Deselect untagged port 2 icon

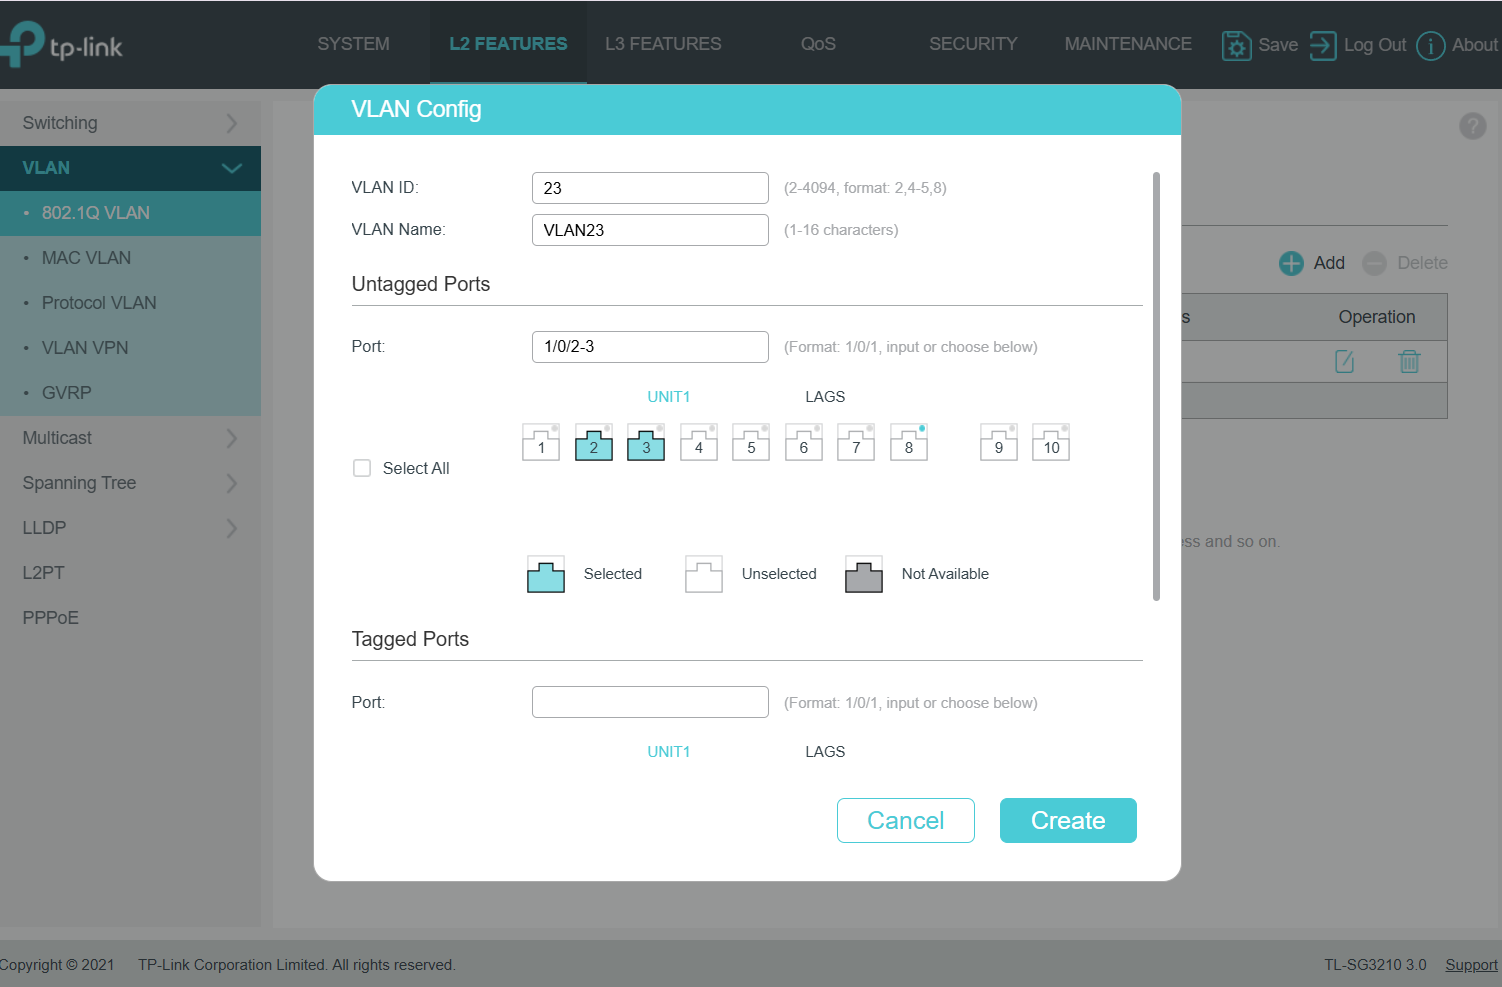[x=594, y=442]
